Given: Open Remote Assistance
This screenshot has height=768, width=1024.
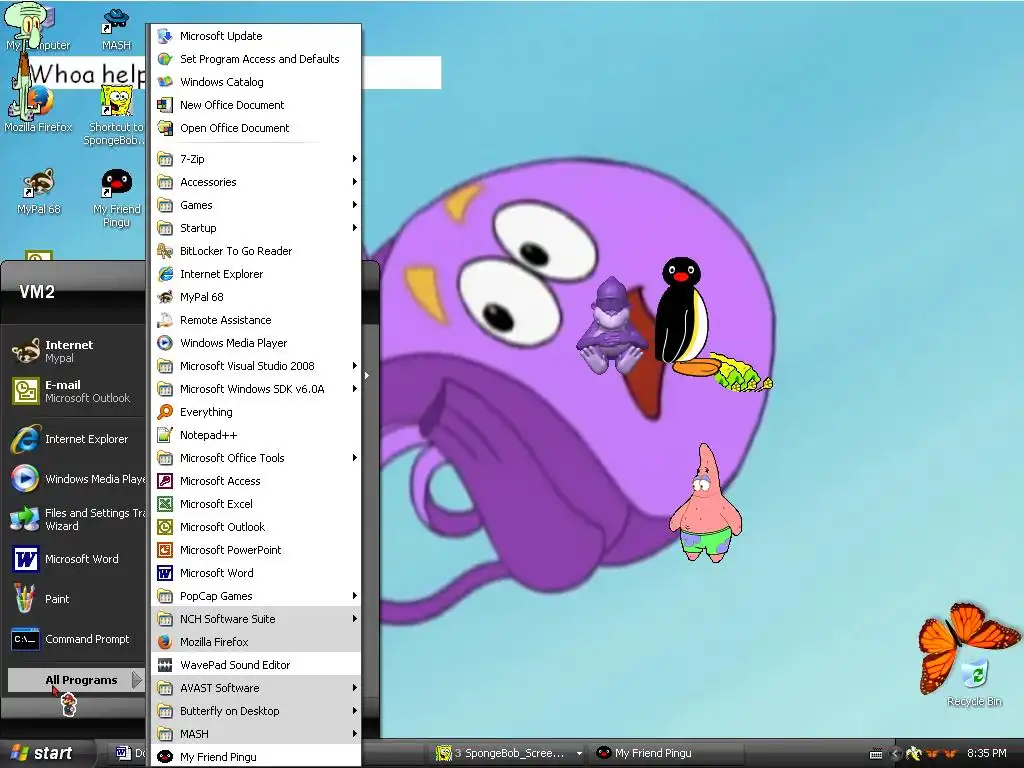Looking at the screenshot, I should click(256, 320).
